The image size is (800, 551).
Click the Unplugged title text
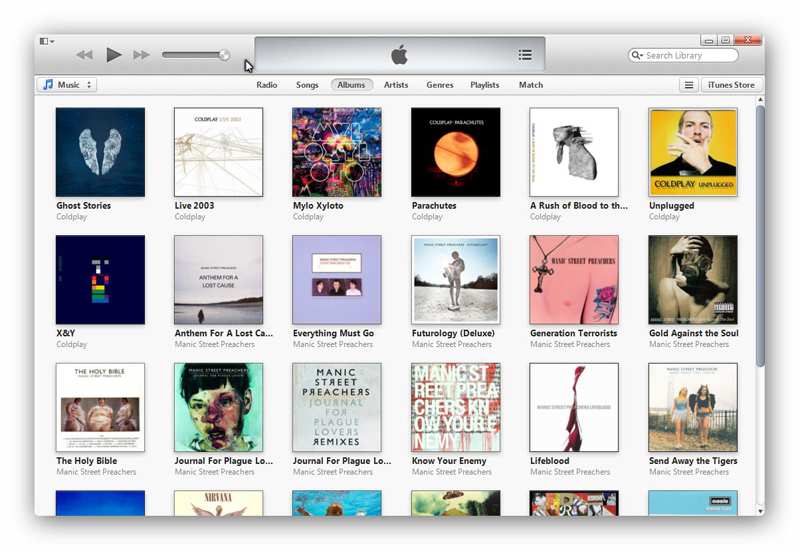[671, 206]
